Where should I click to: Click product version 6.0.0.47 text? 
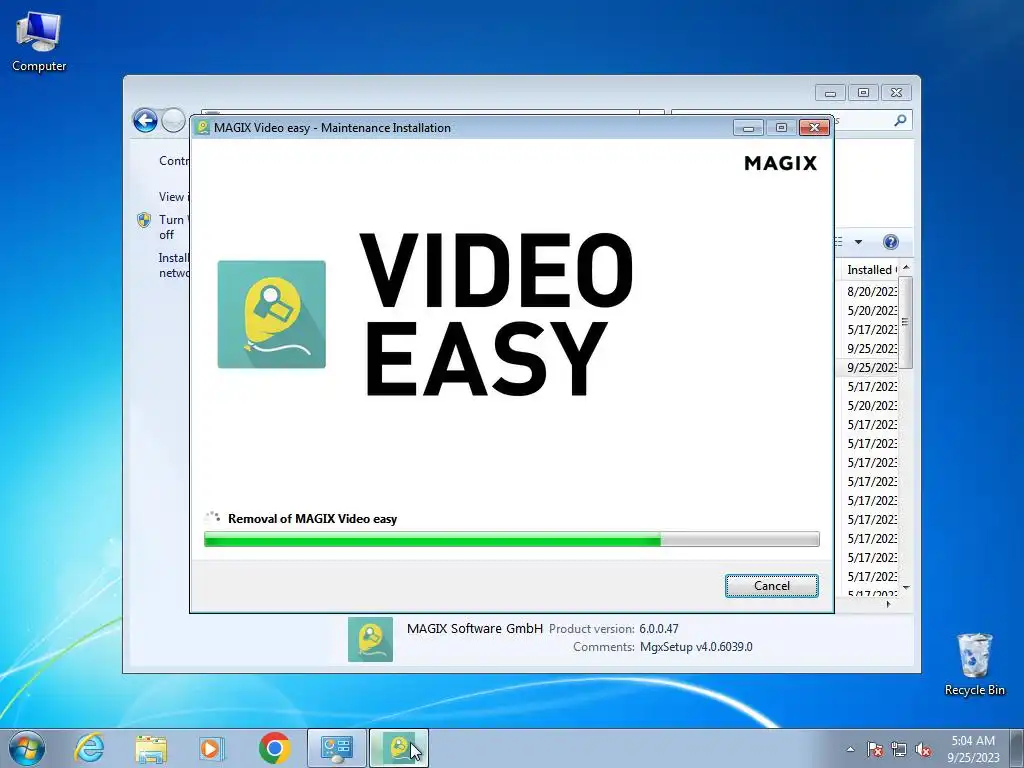(x=658, y=629)
